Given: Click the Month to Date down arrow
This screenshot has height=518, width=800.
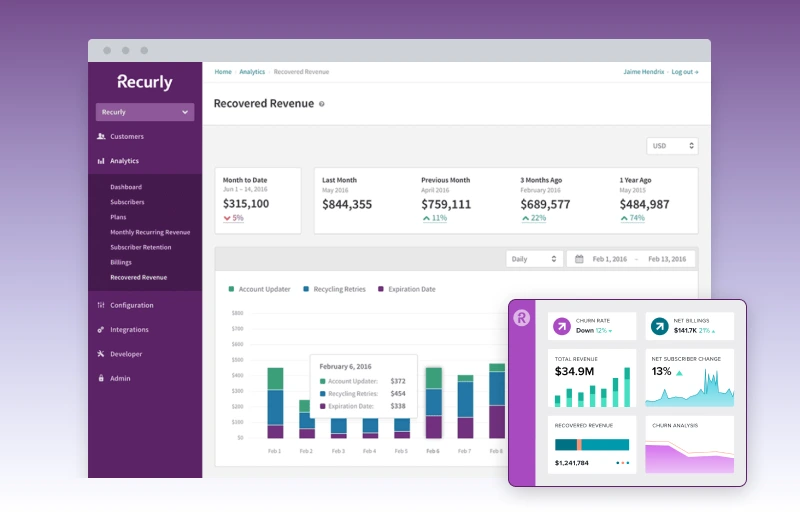Looking at the screenshot, I should click(227, 218).
